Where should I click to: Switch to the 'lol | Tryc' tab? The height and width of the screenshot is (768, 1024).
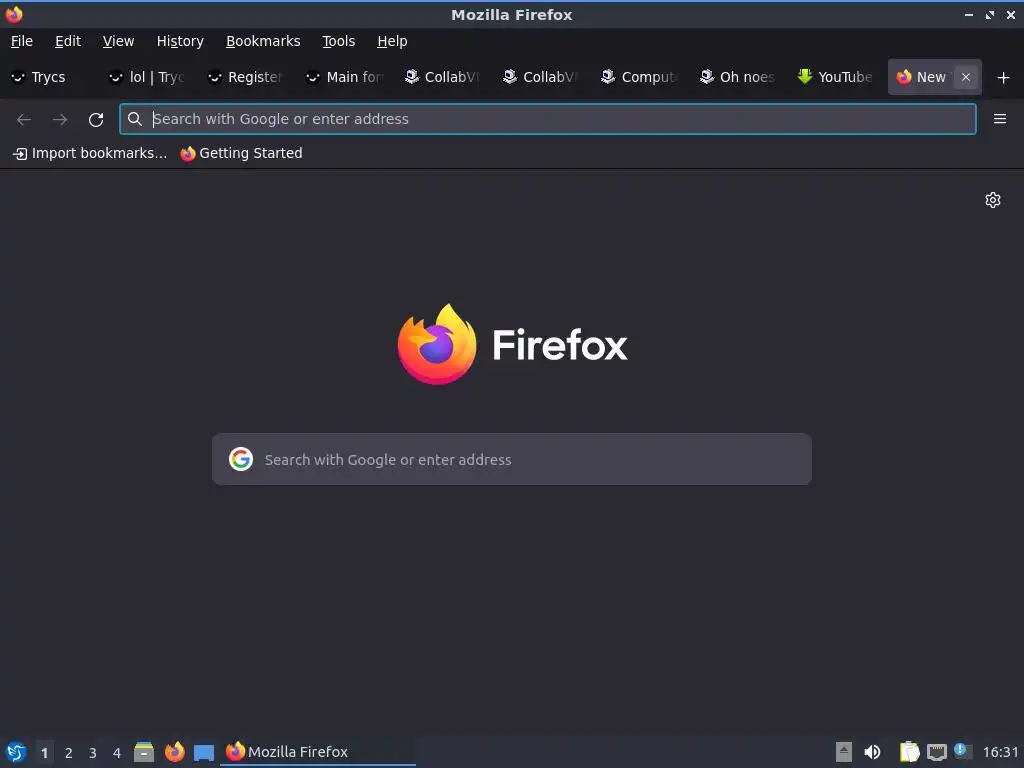(x=149, y=77)
